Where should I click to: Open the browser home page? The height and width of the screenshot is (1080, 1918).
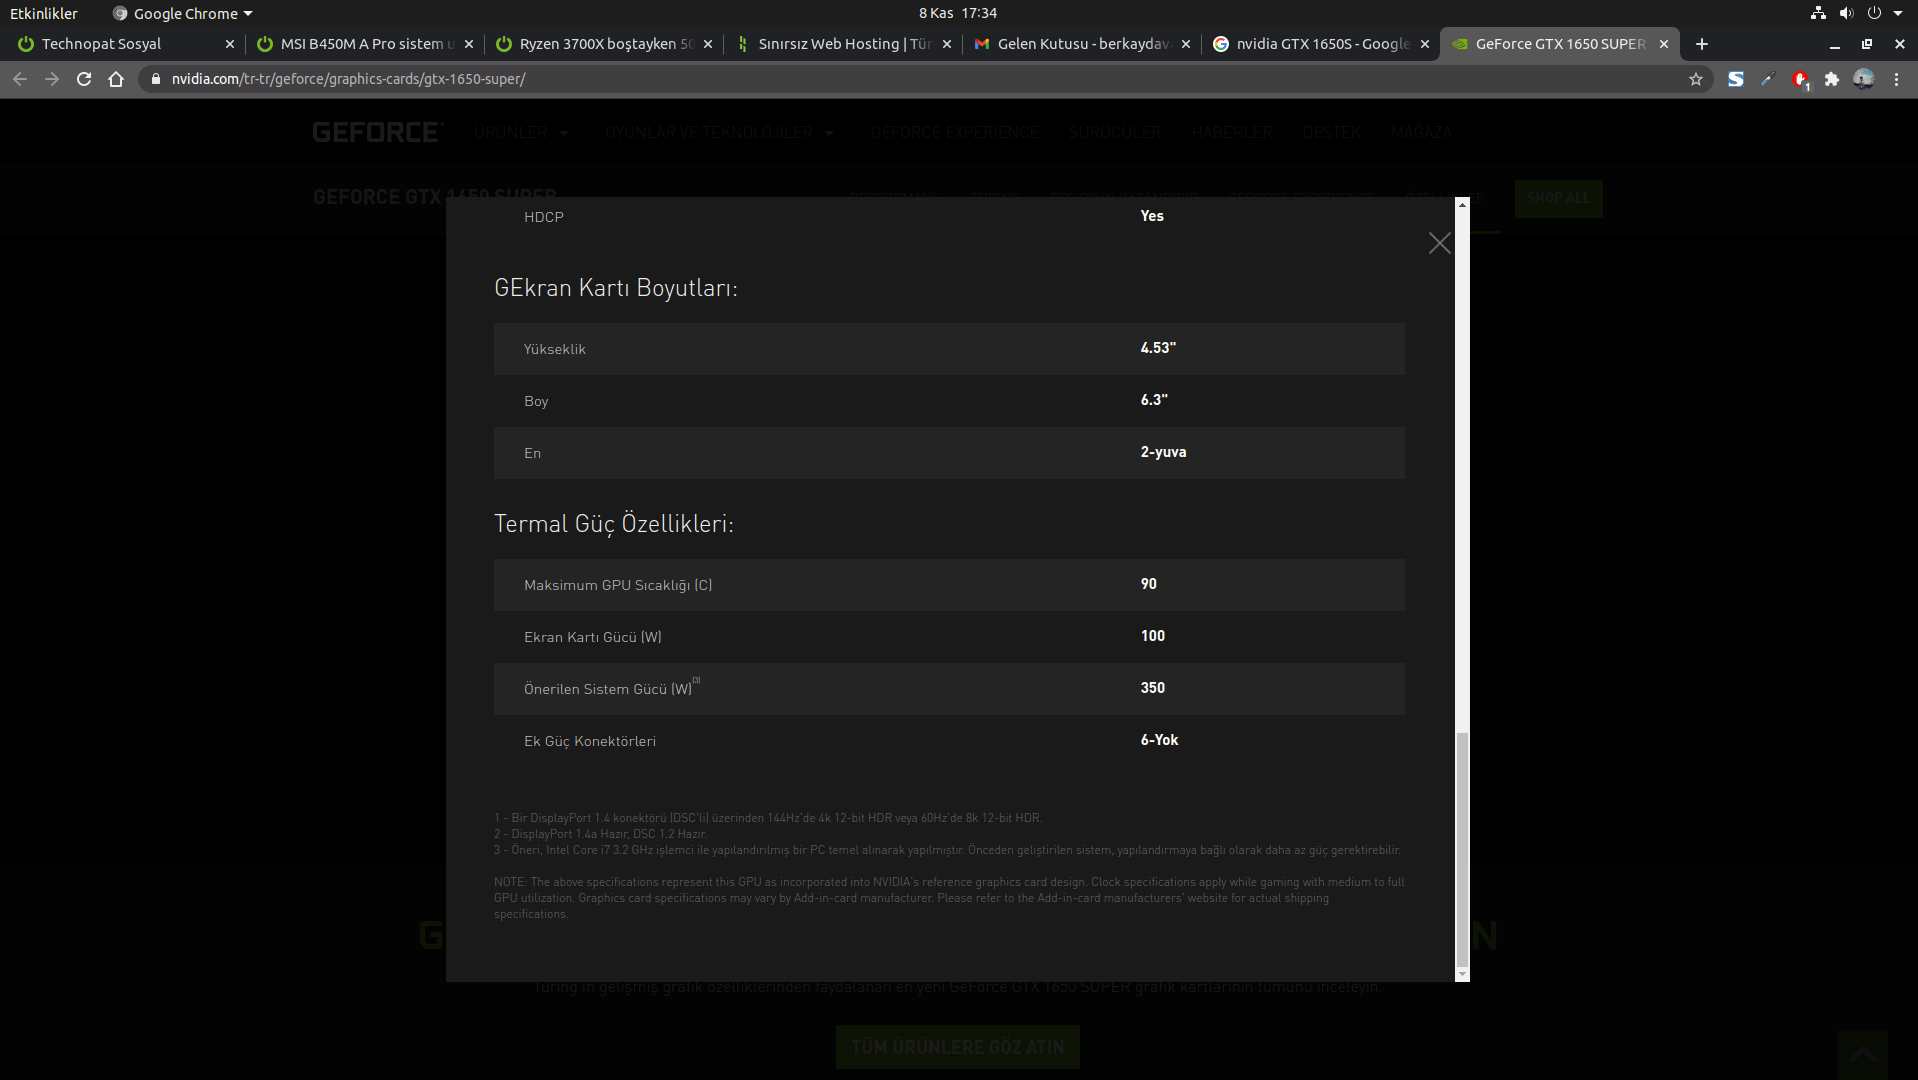[116, 79]
